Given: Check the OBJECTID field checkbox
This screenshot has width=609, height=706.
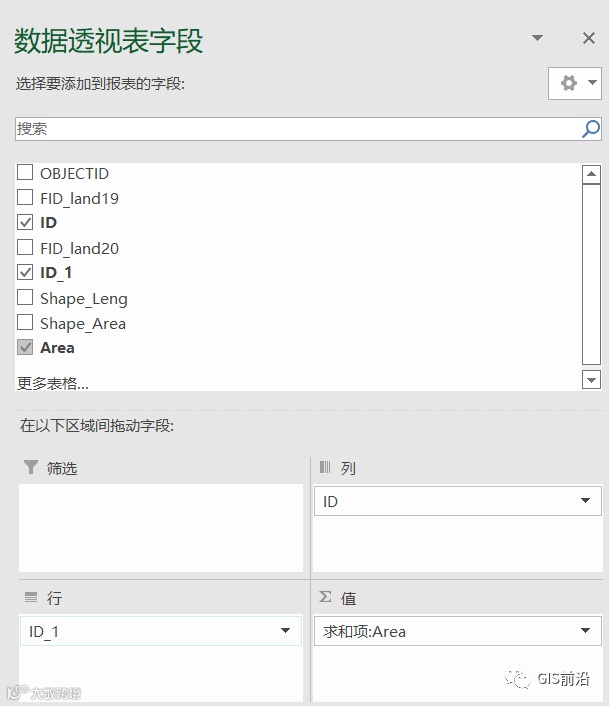Looking at the screenshot, I should coord(25,173).
